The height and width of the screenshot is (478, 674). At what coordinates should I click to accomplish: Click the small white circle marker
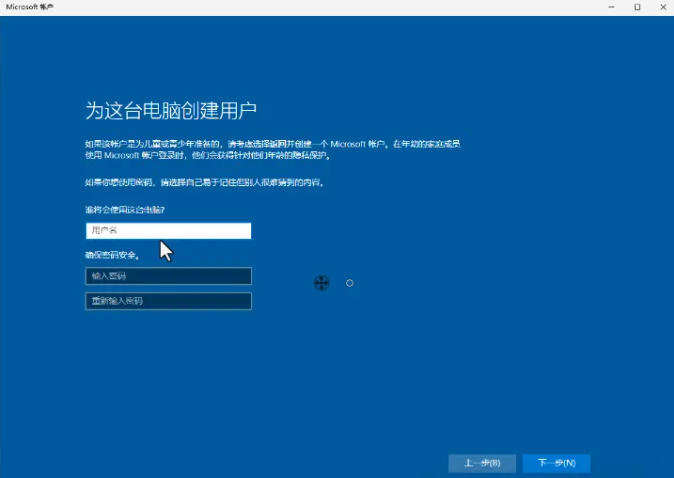[350, 283]
